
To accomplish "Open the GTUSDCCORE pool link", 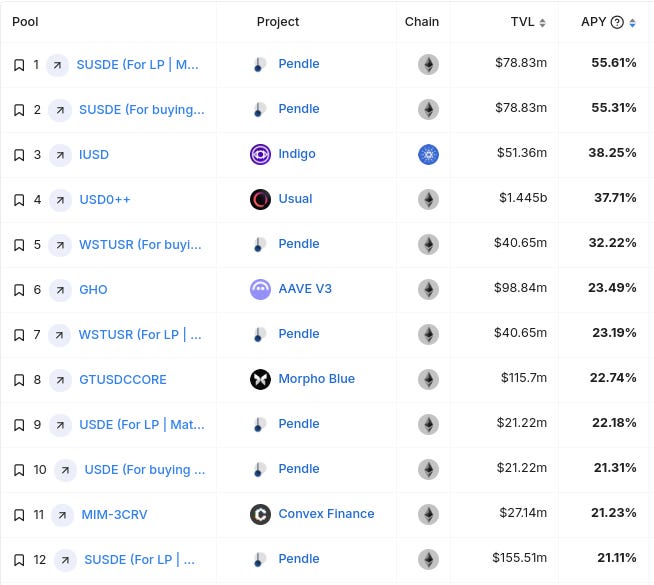I will pos(123,380).
